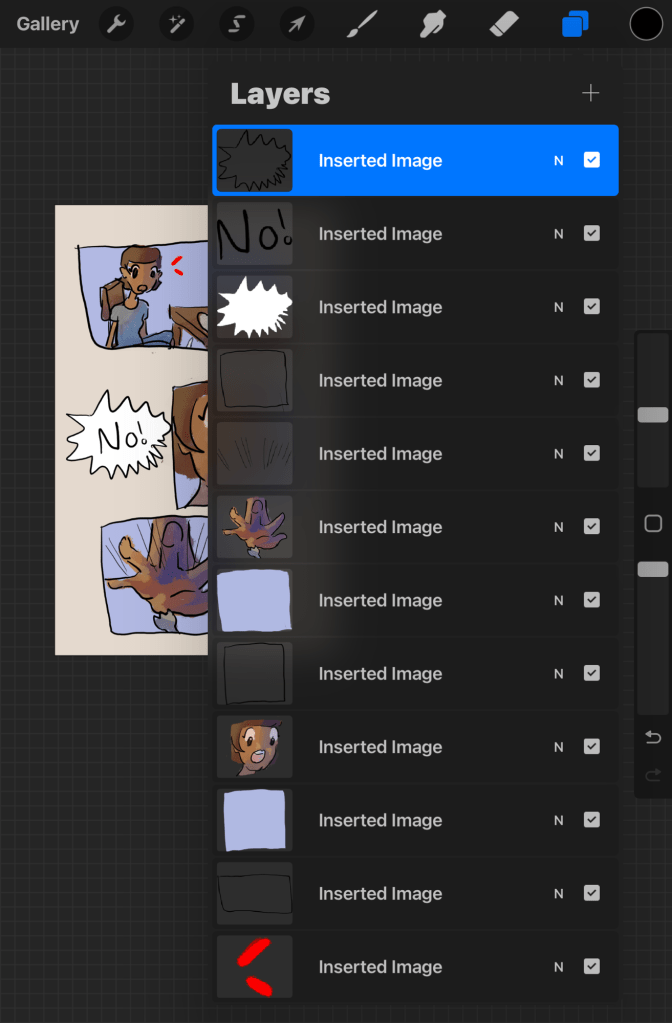The image size is (672, 1023).
Task: Return to the Gallery
Action: point(47,24)
